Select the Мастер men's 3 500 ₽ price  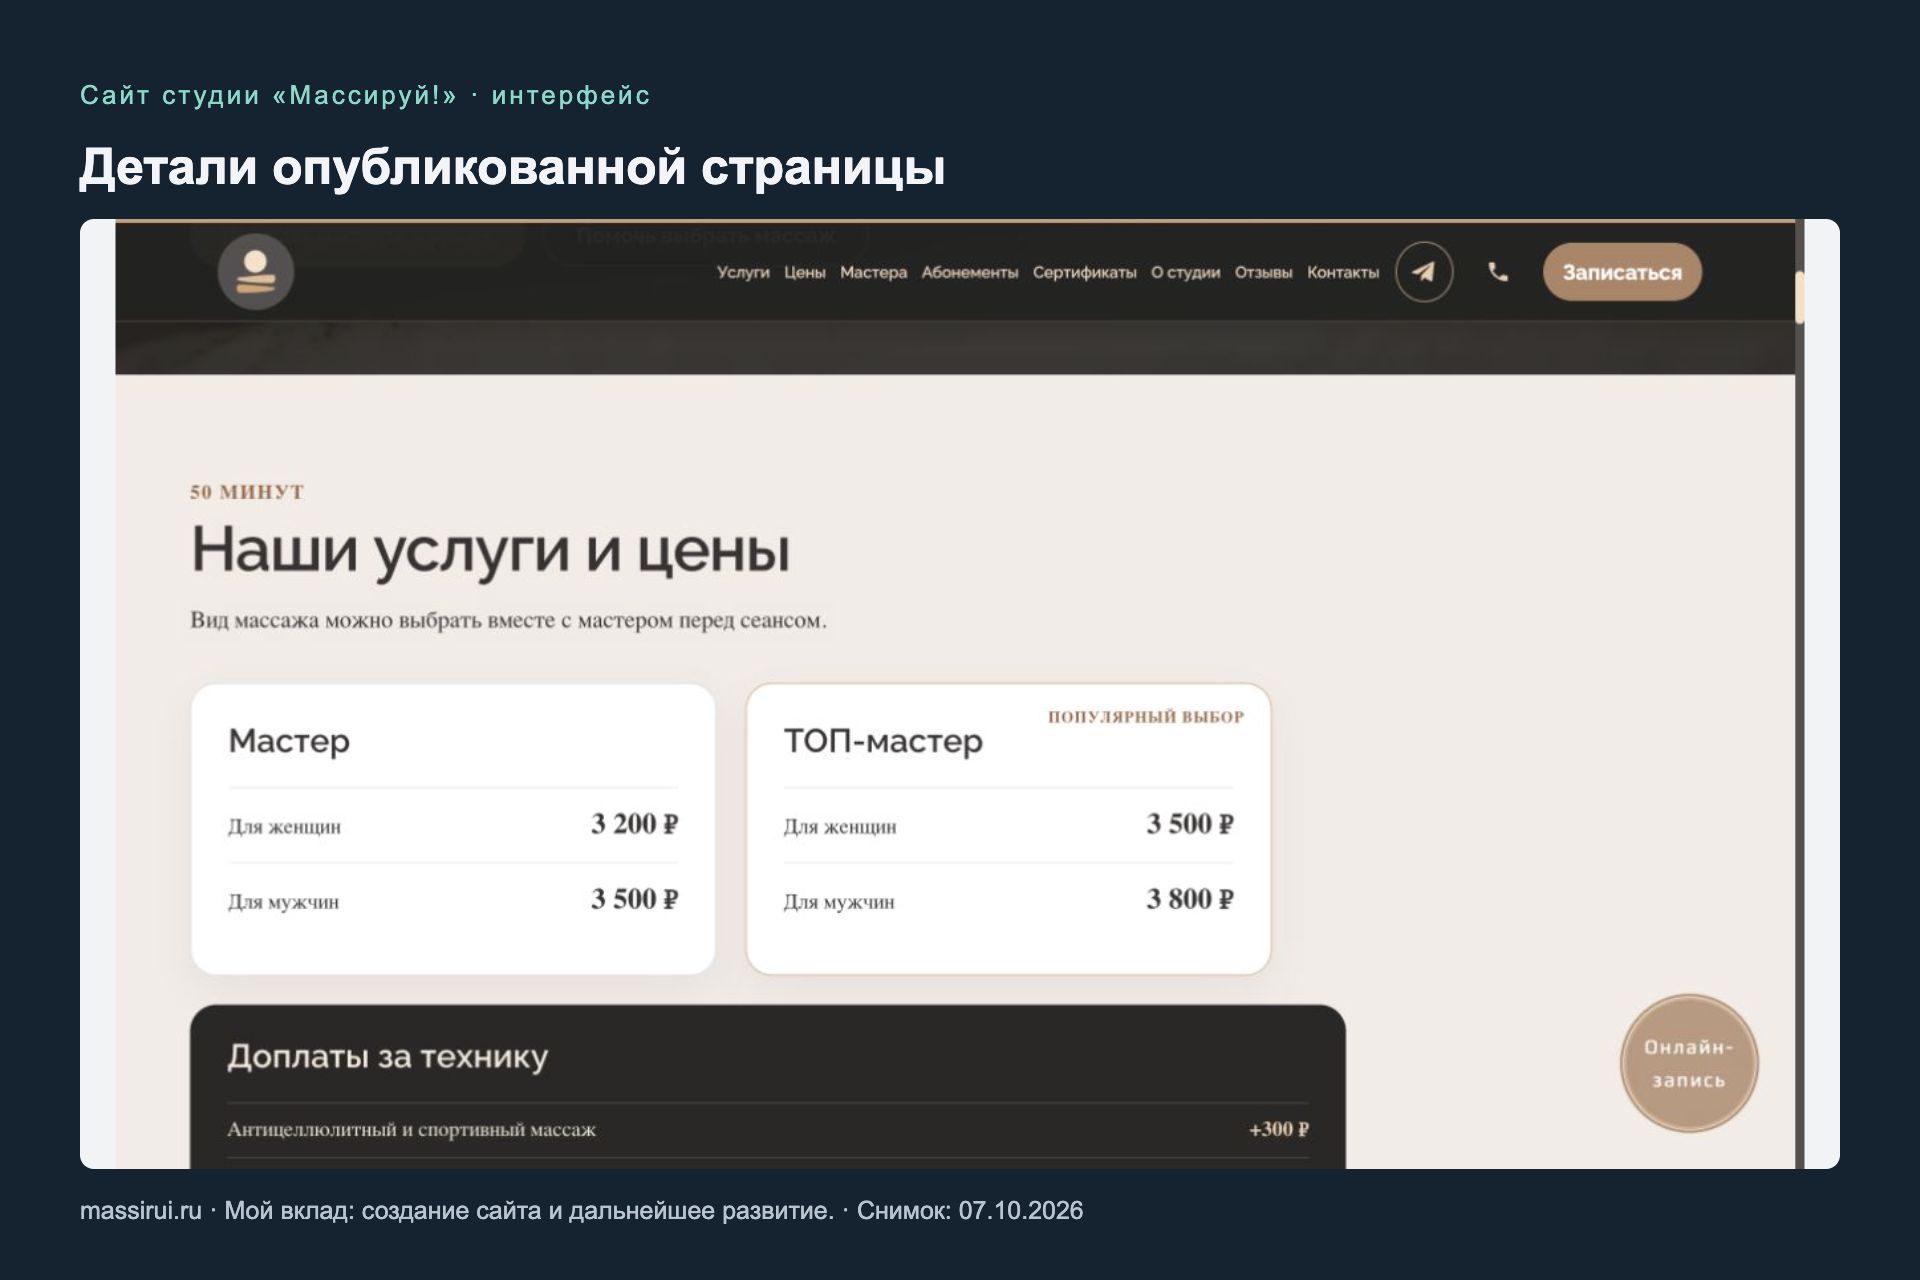[634, 899]
